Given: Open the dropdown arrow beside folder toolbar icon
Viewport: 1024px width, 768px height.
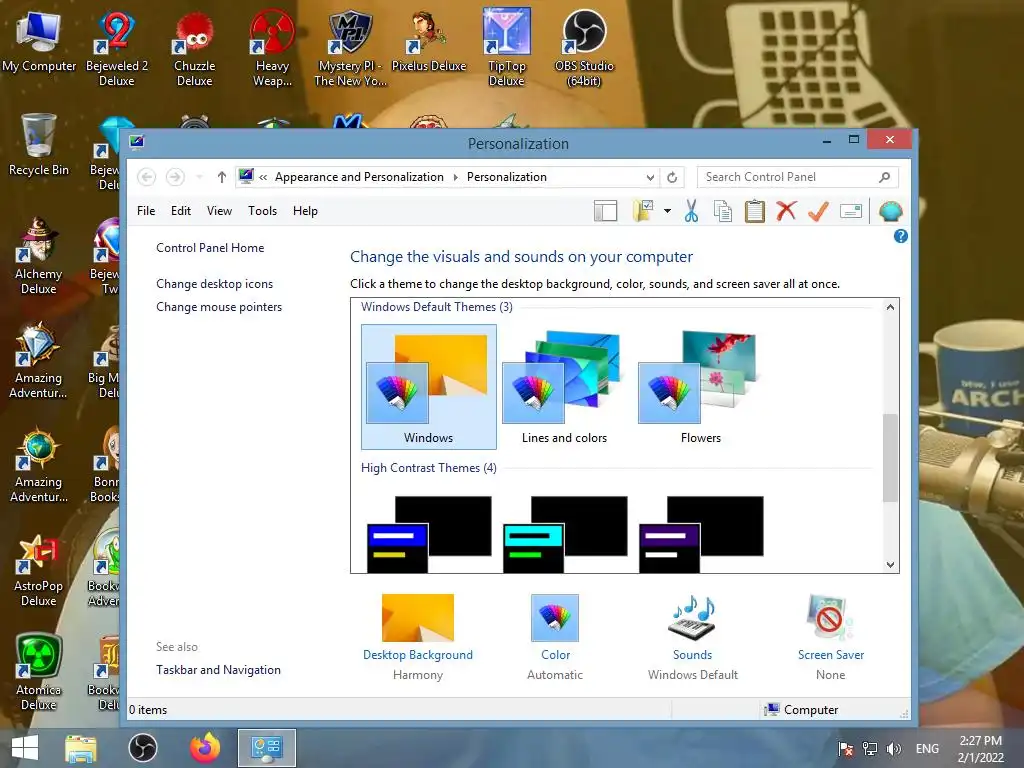Looking at the screenshot, I should click(x=667, y=211).
